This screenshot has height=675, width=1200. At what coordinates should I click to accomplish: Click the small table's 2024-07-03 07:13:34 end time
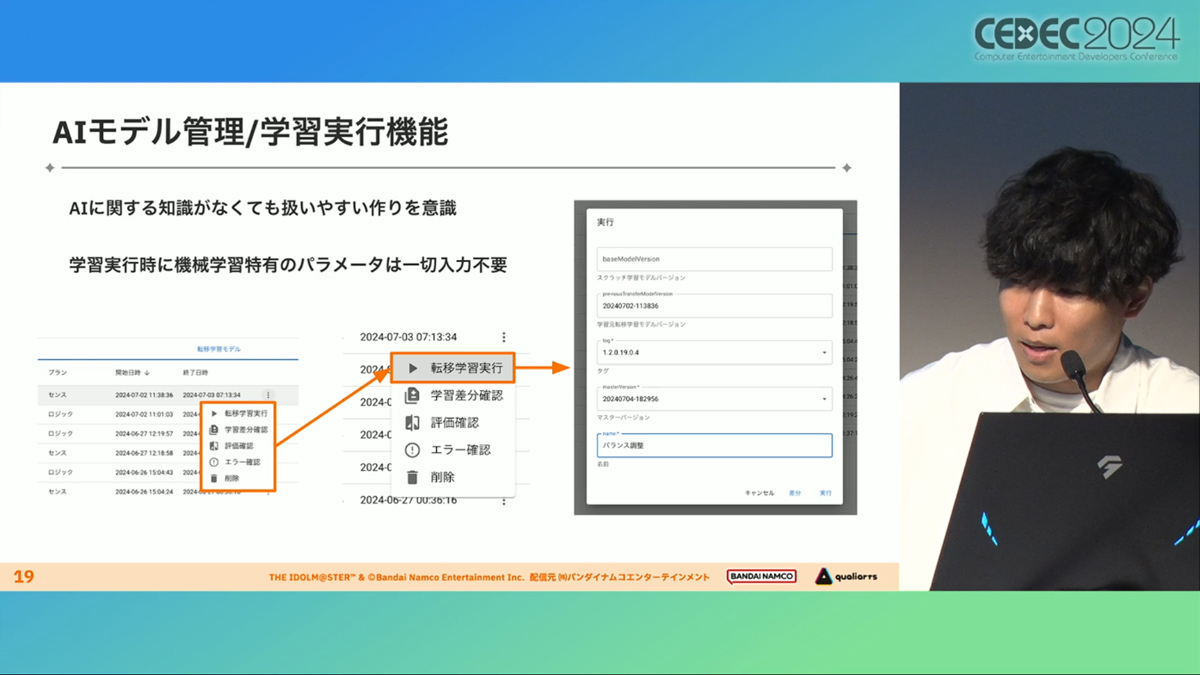coord(211,395)
